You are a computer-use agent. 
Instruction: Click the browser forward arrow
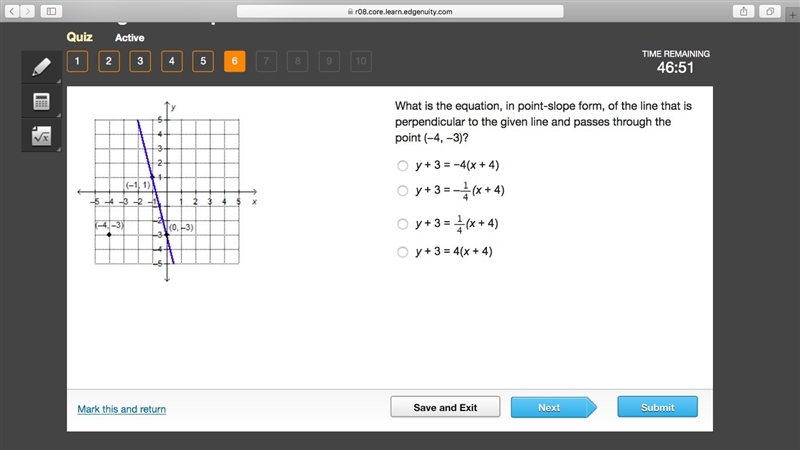tap(28, 11)
